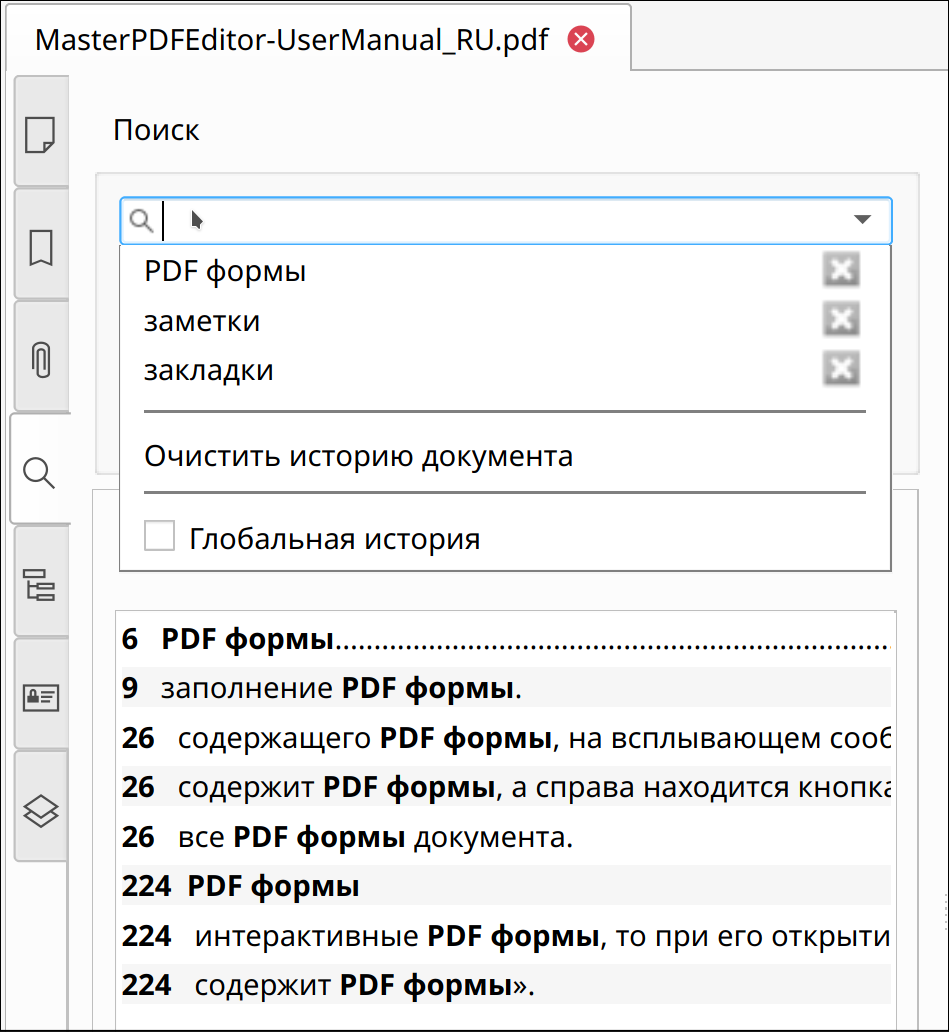The height and width of the screenshot is (1032, 949).
Task: Click inside the search text field
Action: tap(500, 220)
